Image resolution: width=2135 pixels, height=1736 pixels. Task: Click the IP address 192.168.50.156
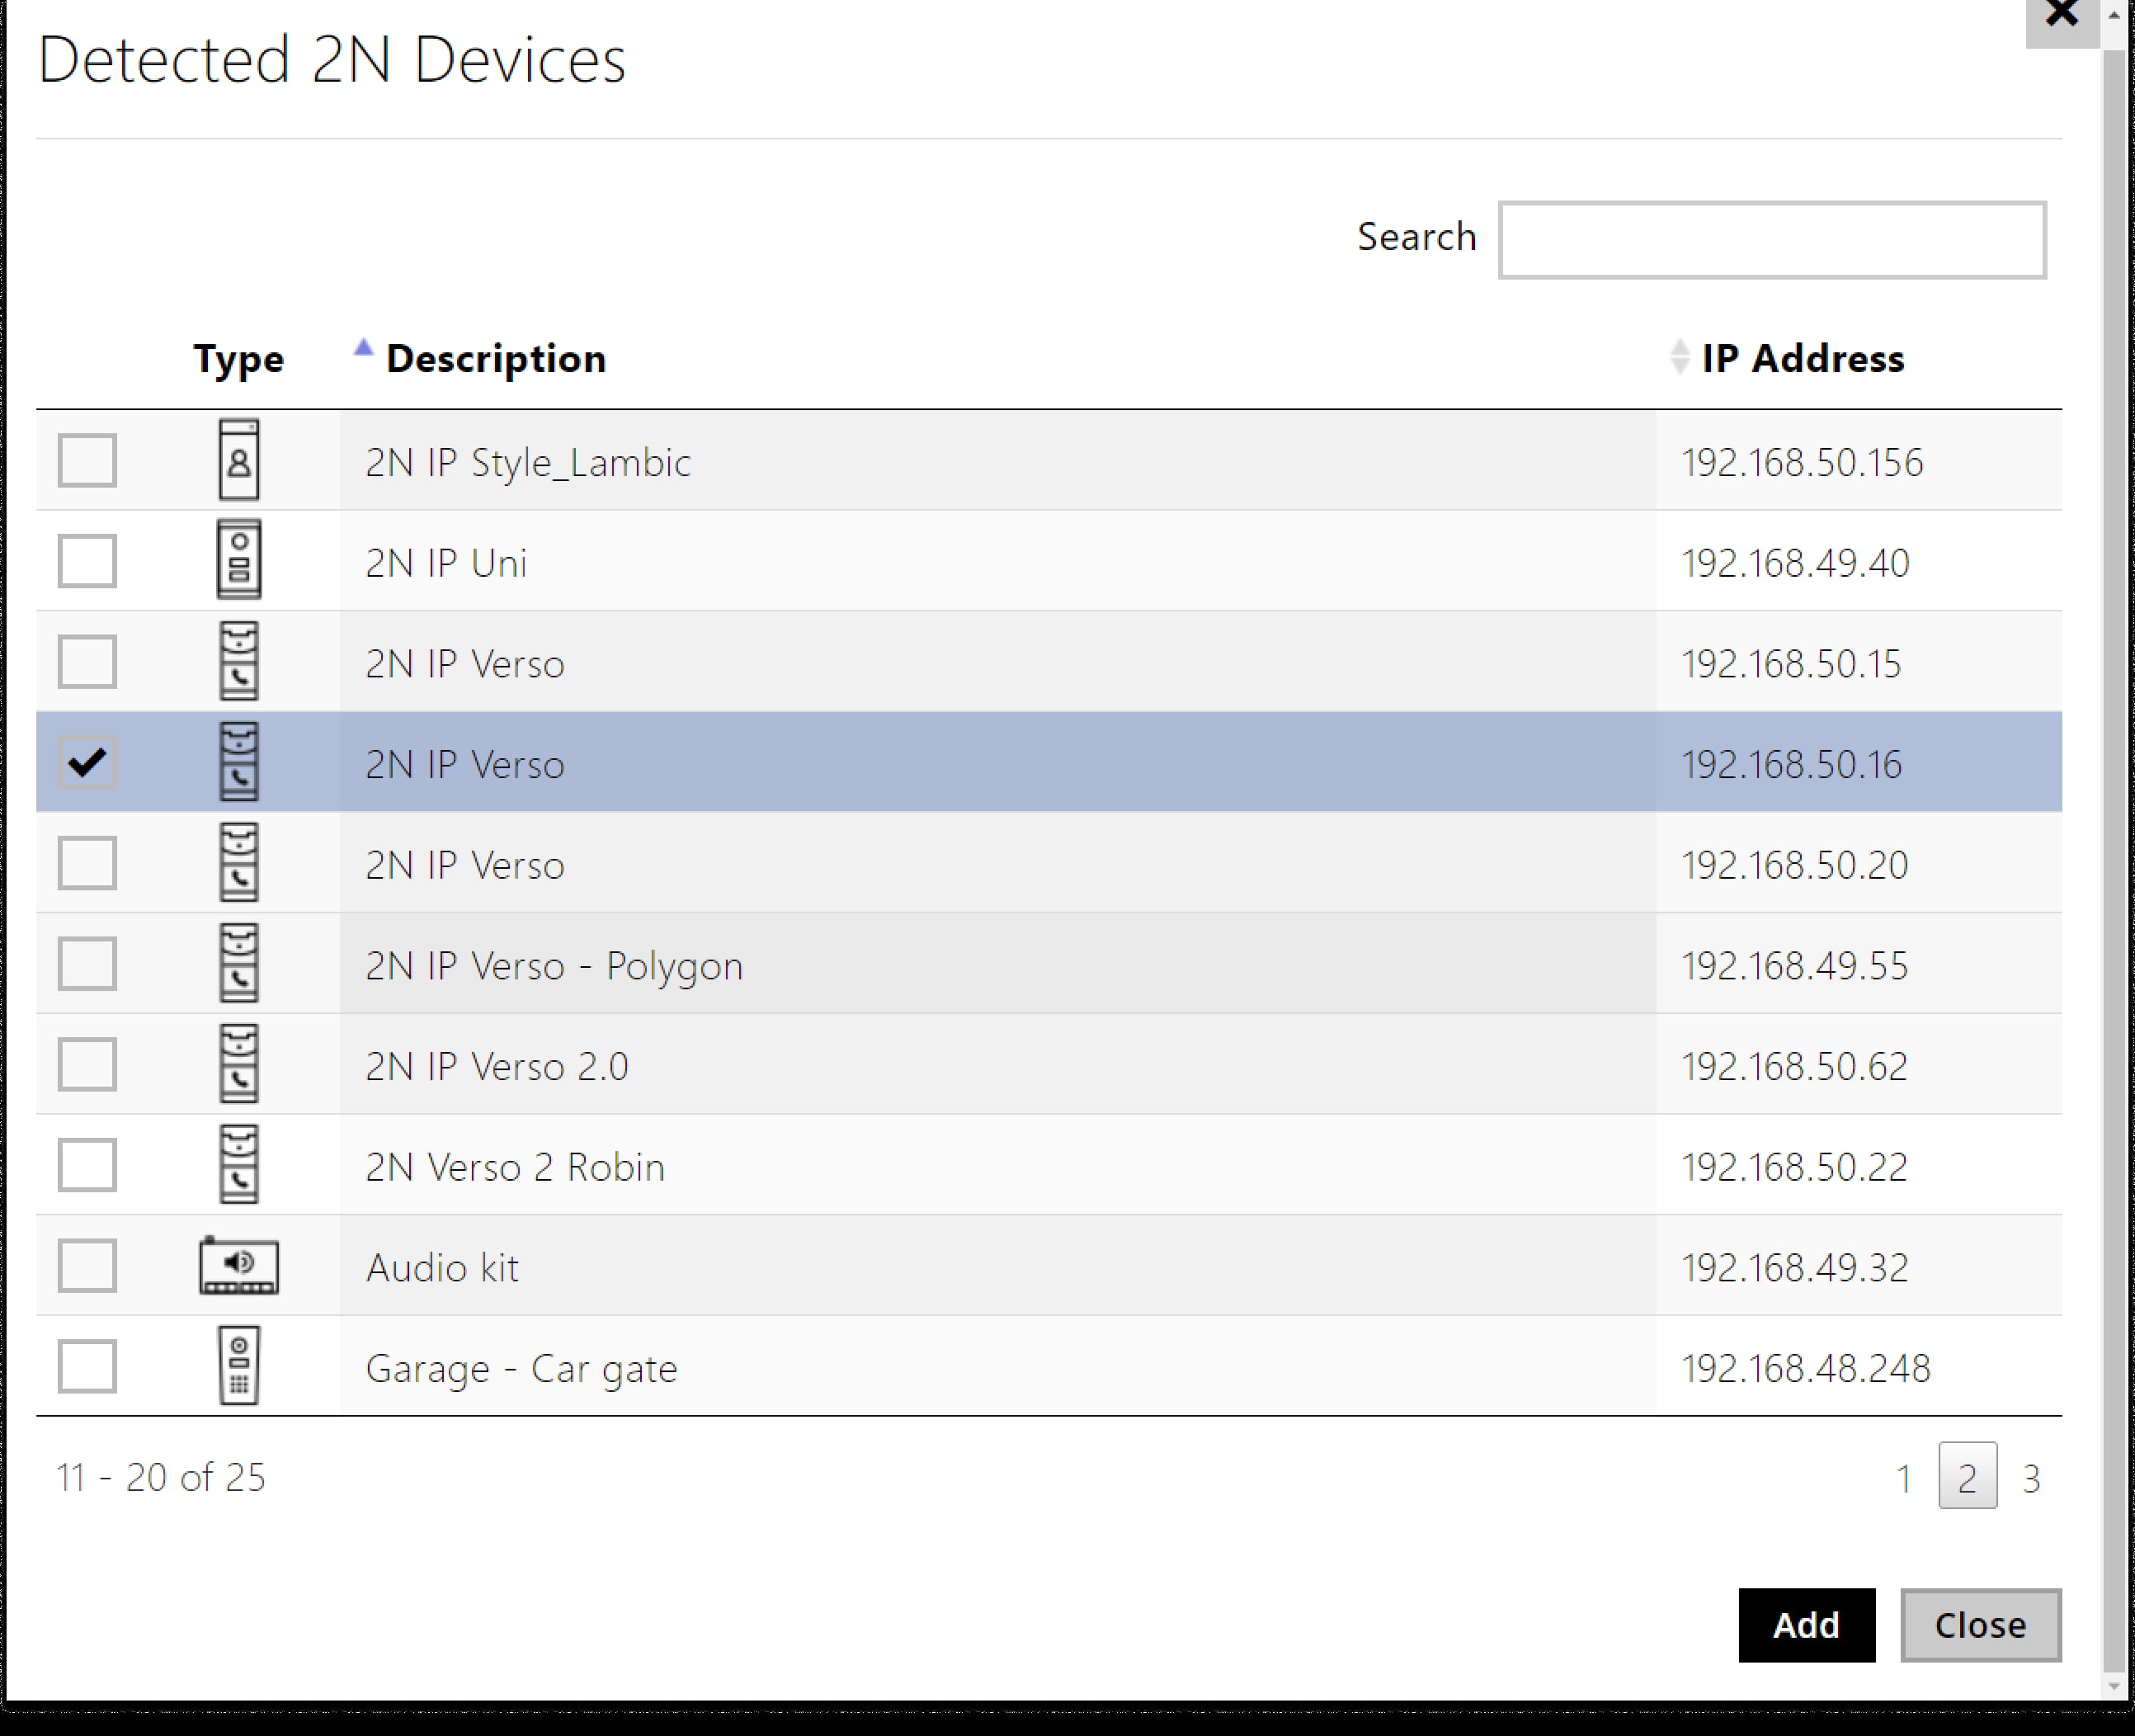pos(1802,462)
